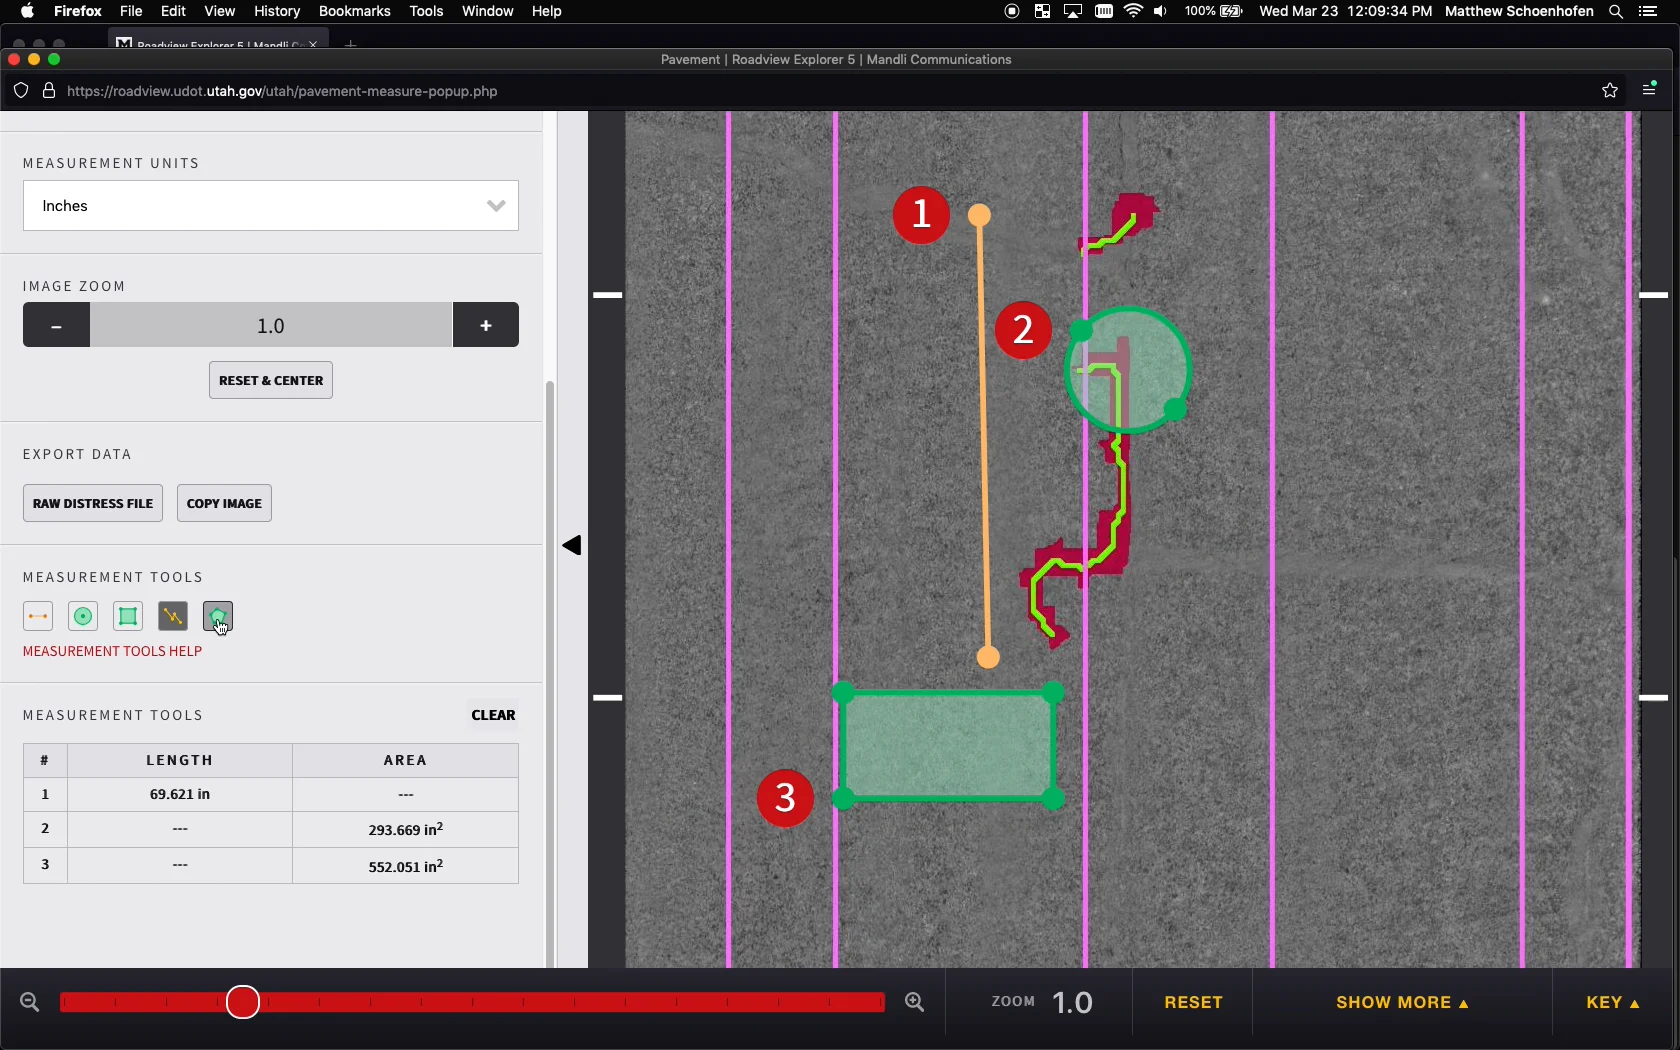
Task: Click macOS Wi-Fi status icon
Action: [1132, 12]
